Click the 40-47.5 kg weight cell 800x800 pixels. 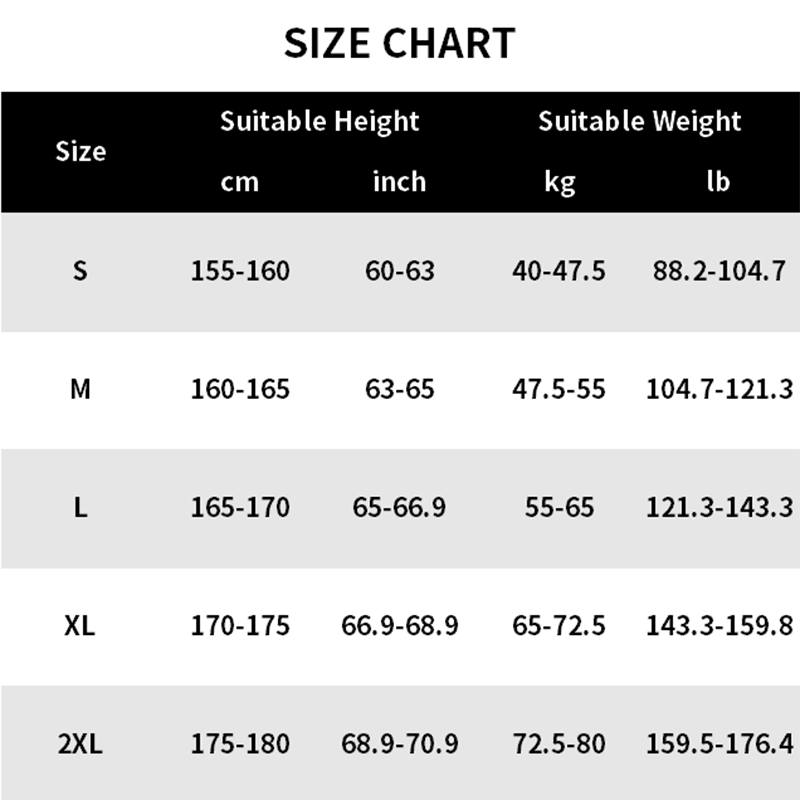[x=560, y=270]
